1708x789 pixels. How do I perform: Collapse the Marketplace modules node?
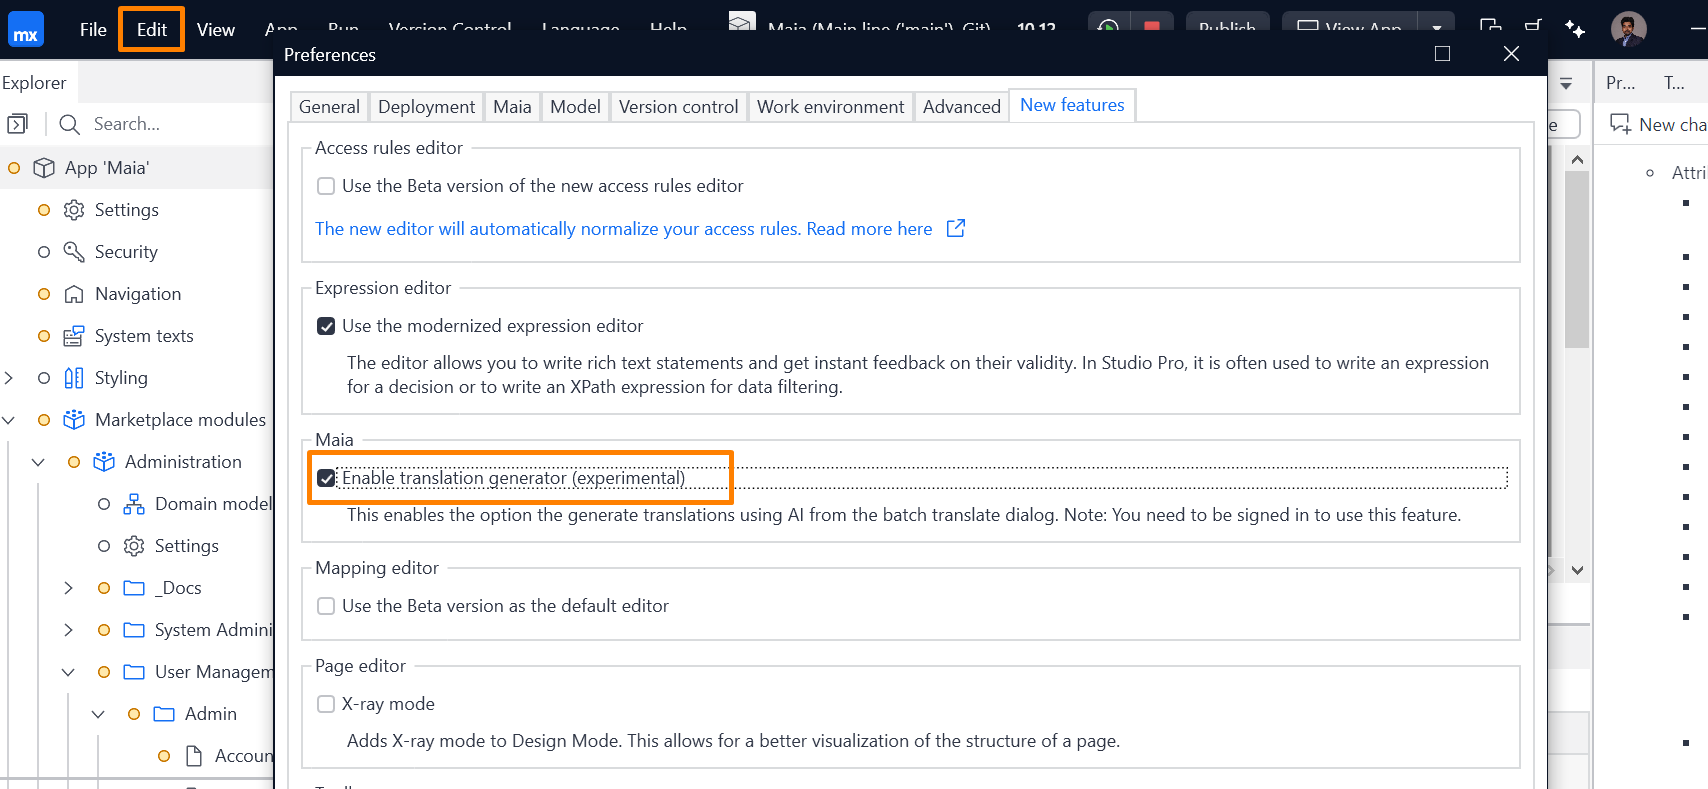(x=9, y=420)
